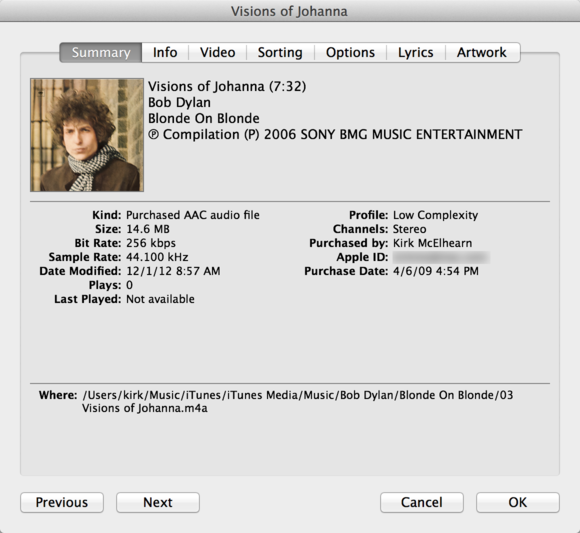Image resolution: width=580 pixels, height=533 pixels.
Task: Select the Video tab
Action: coord(218,53)
